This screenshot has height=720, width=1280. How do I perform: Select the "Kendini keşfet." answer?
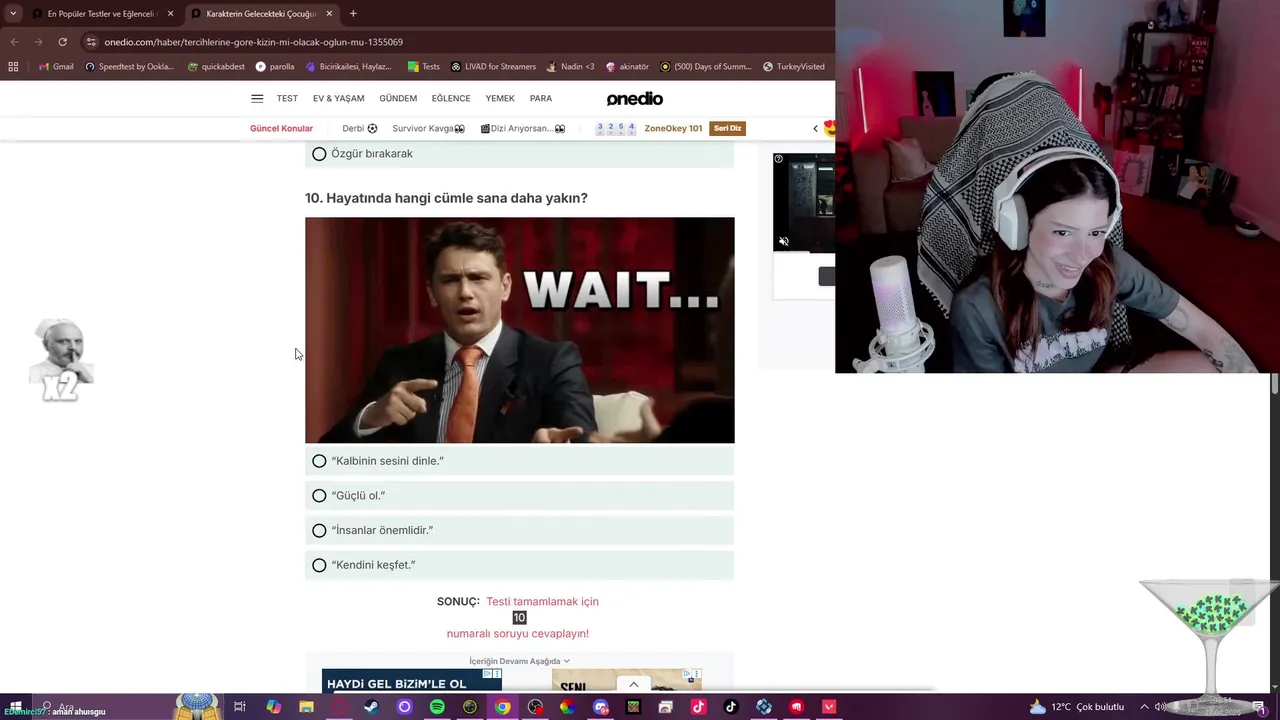[x=520, y=565]
